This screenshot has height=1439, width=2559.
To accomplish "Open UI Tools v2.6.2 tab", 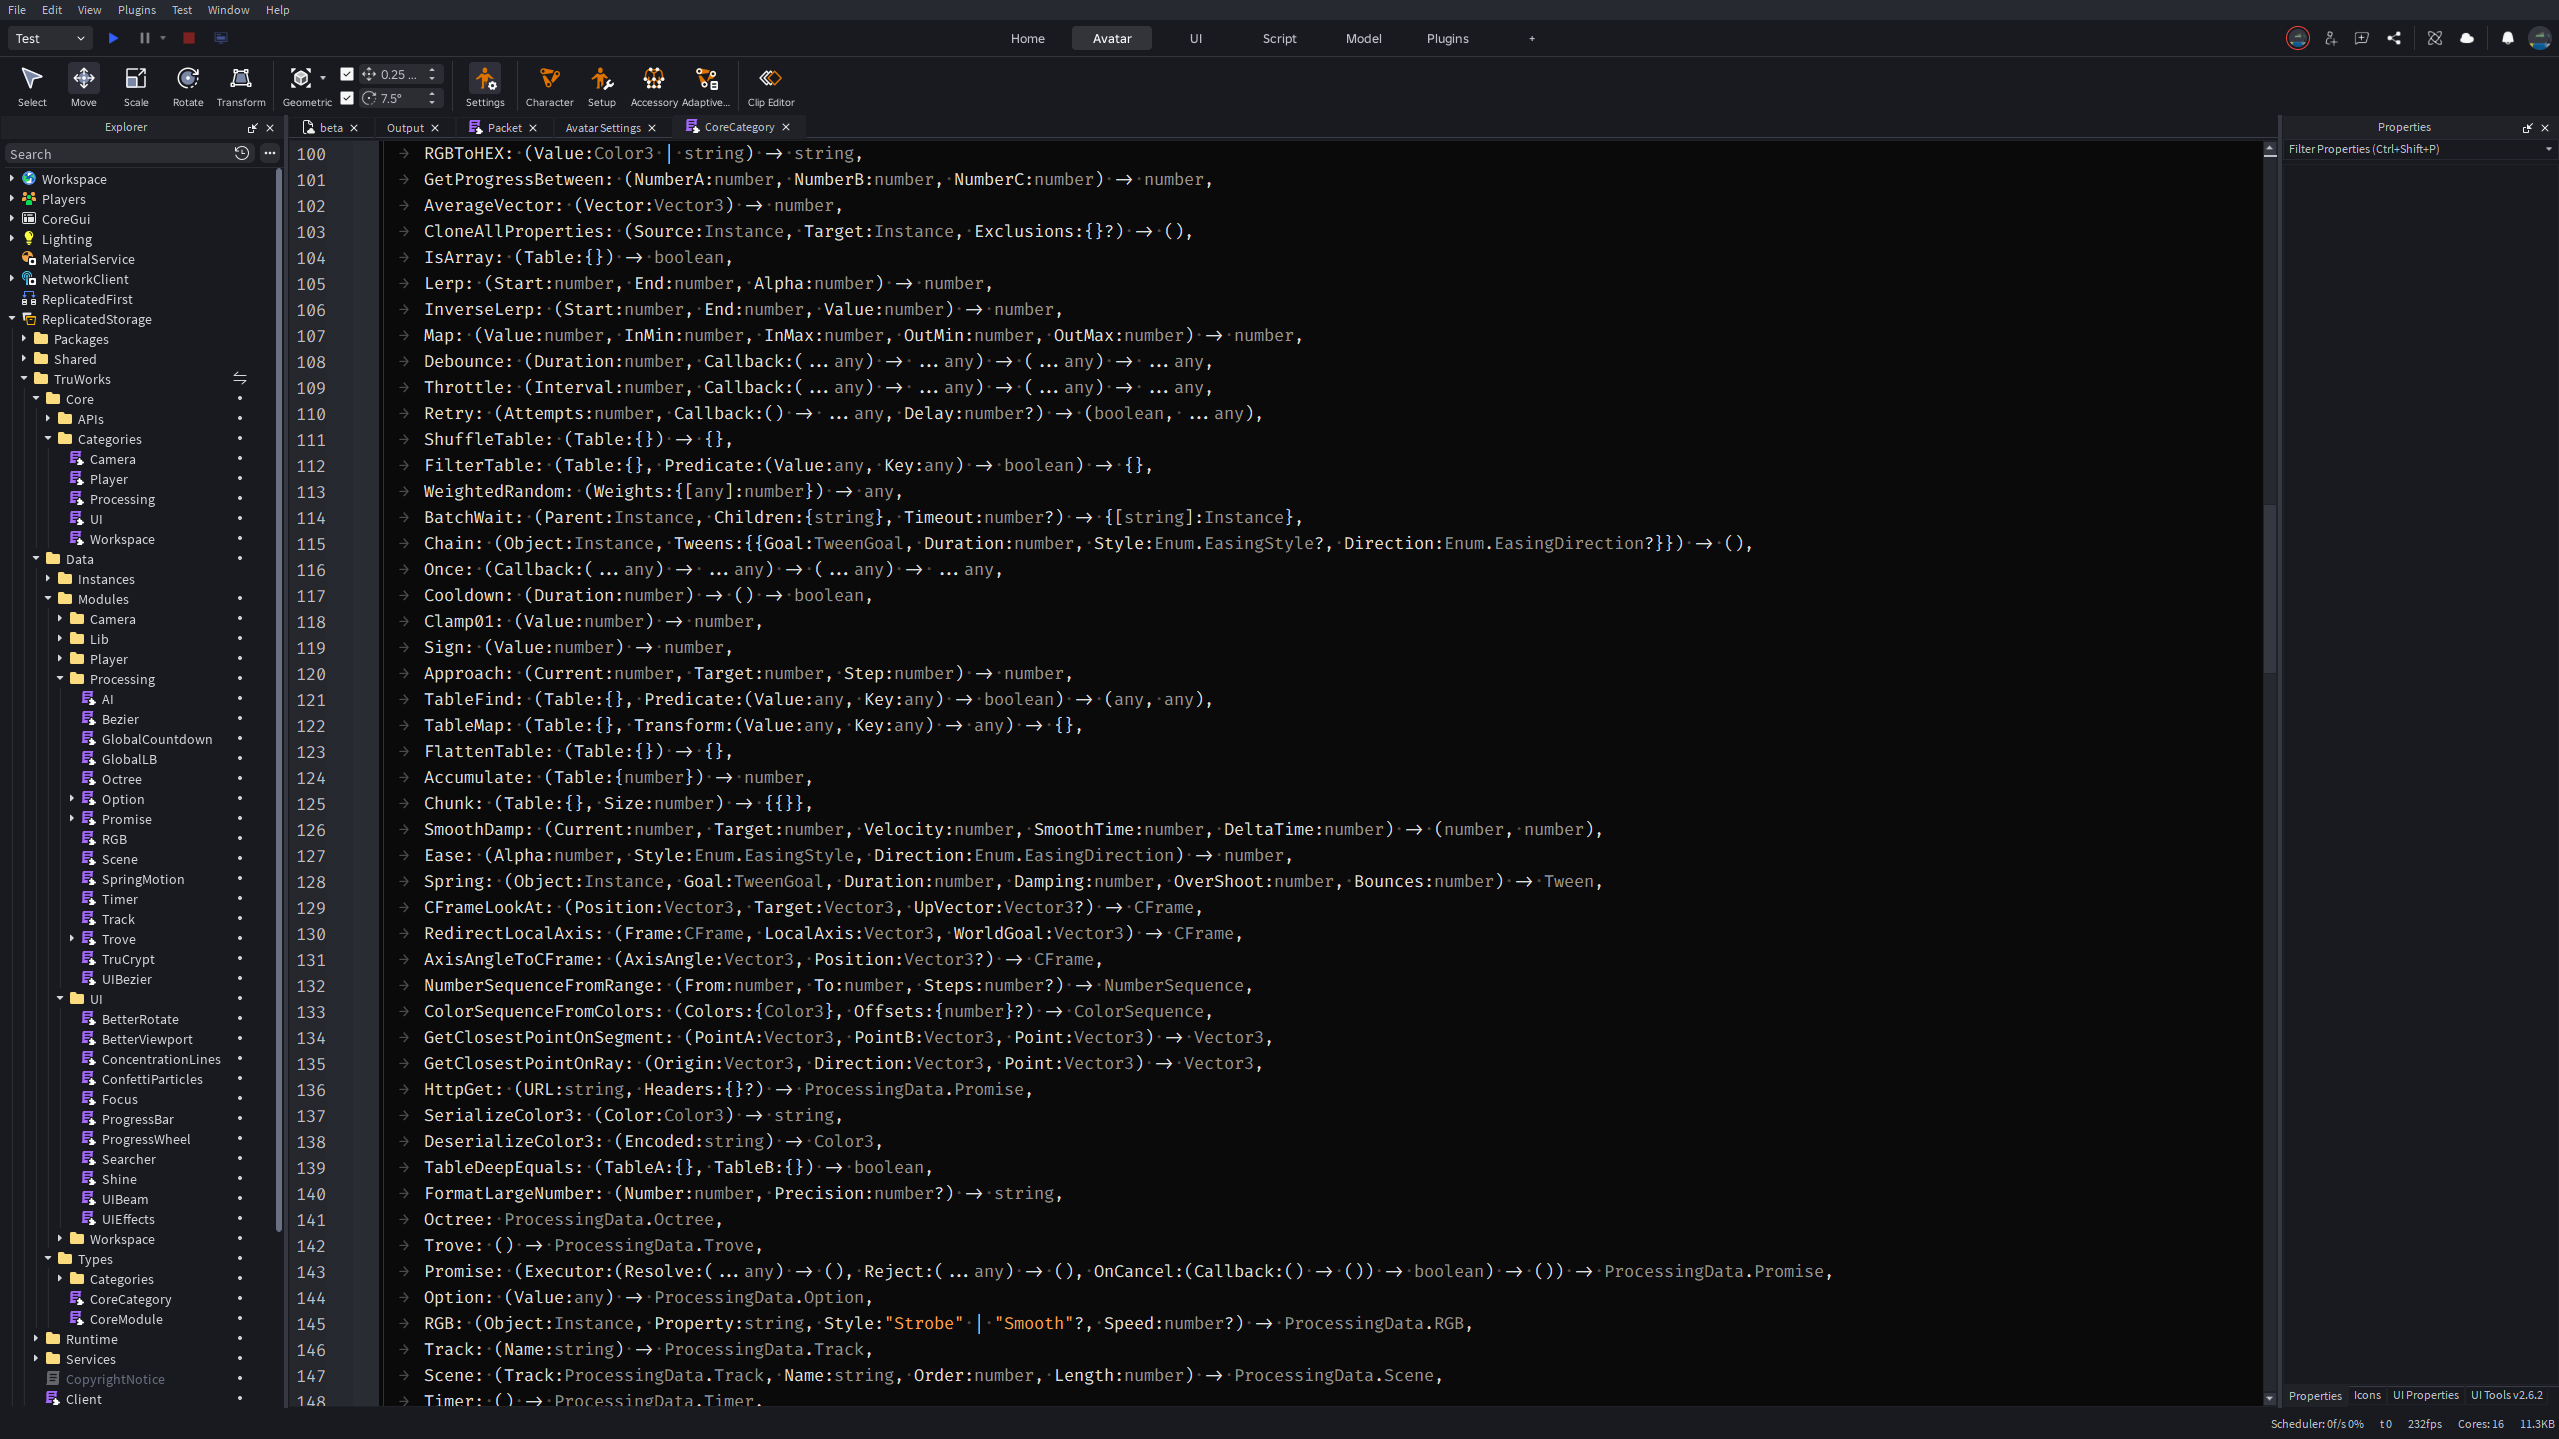I will tap(2506, 1395).
